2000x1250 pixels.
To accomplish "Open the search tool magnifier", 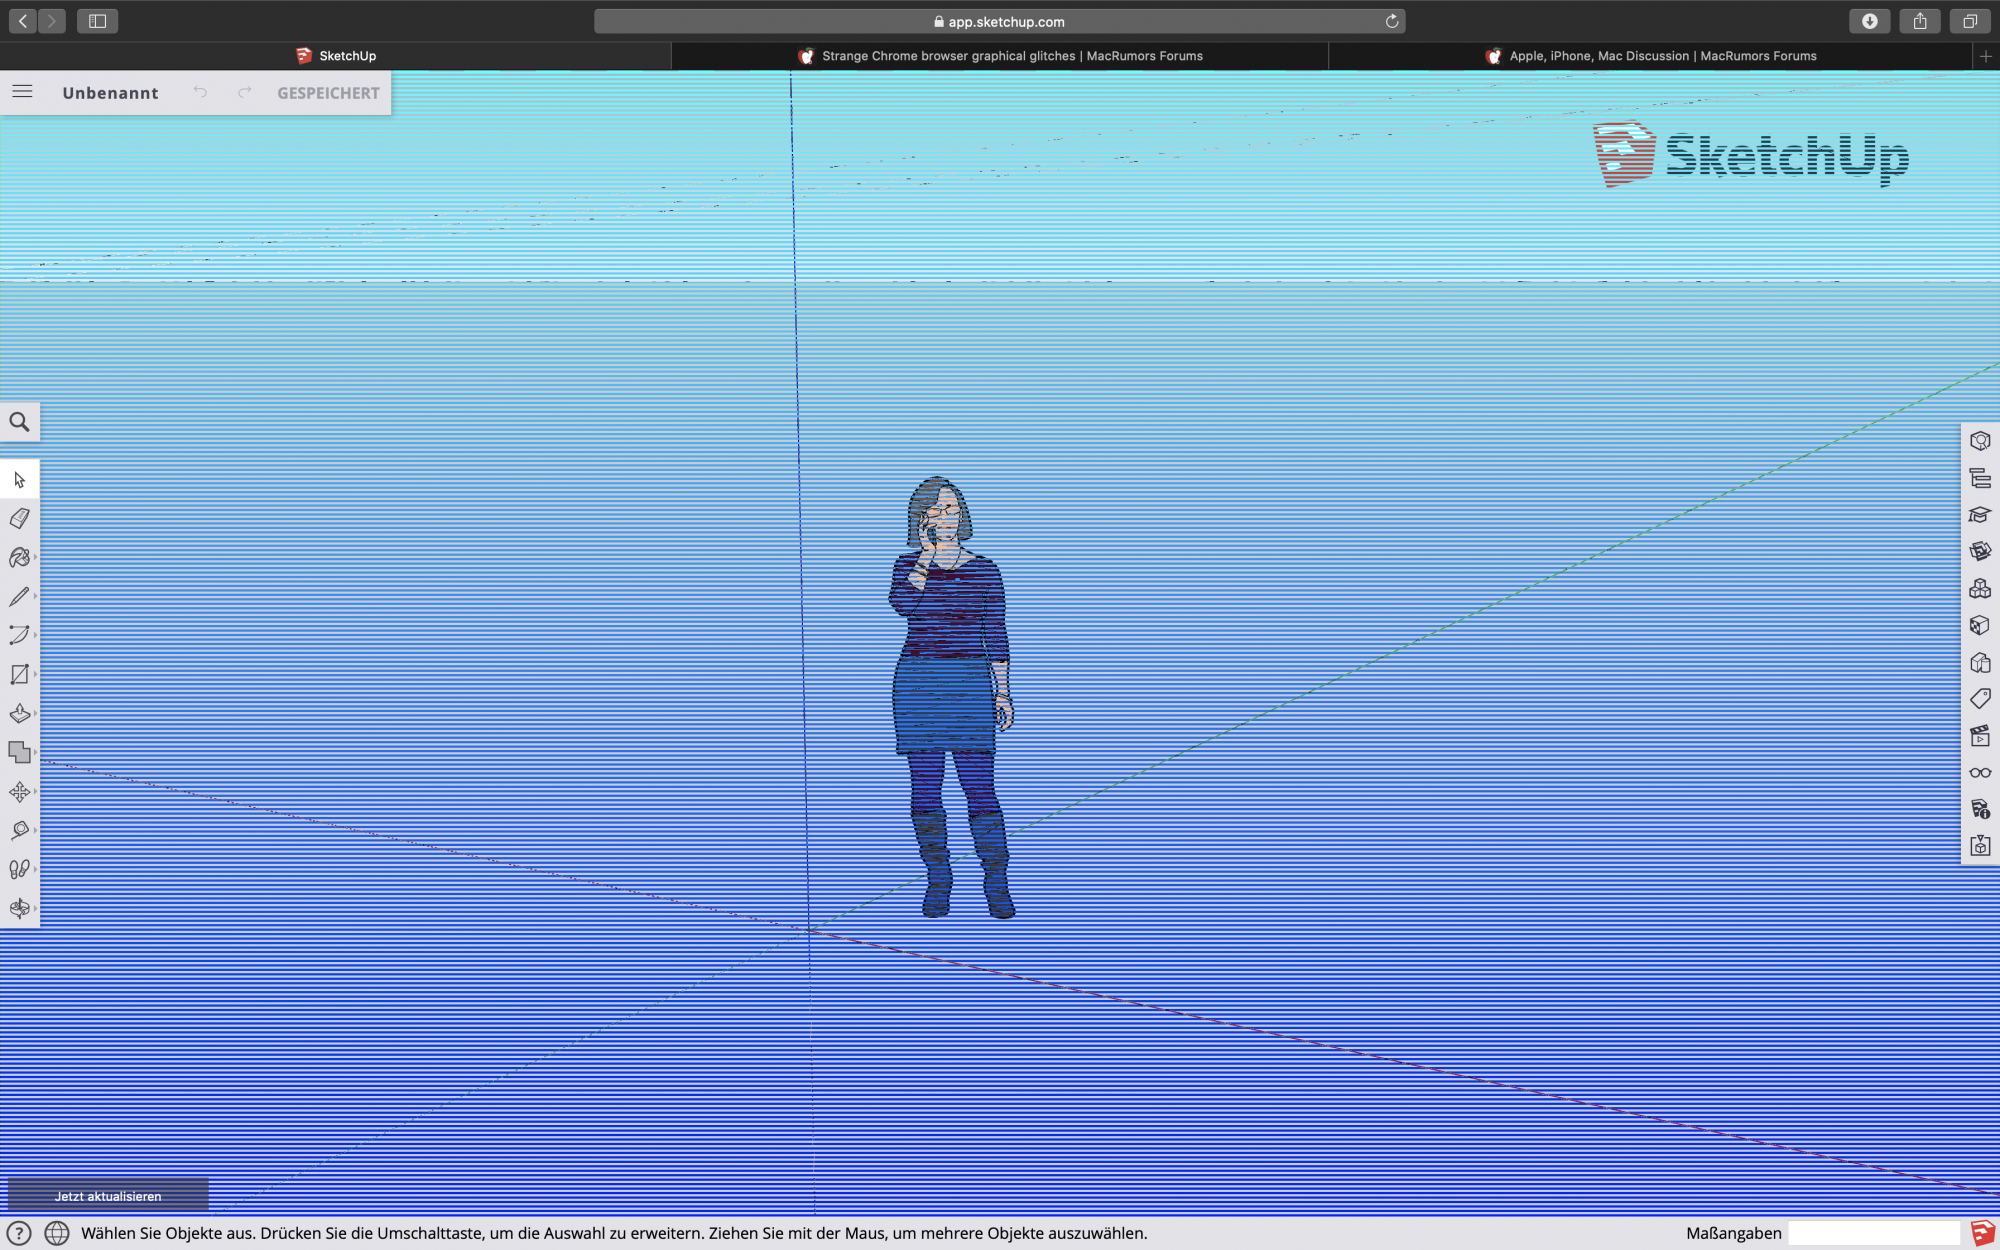I will (x=19, y=422).
